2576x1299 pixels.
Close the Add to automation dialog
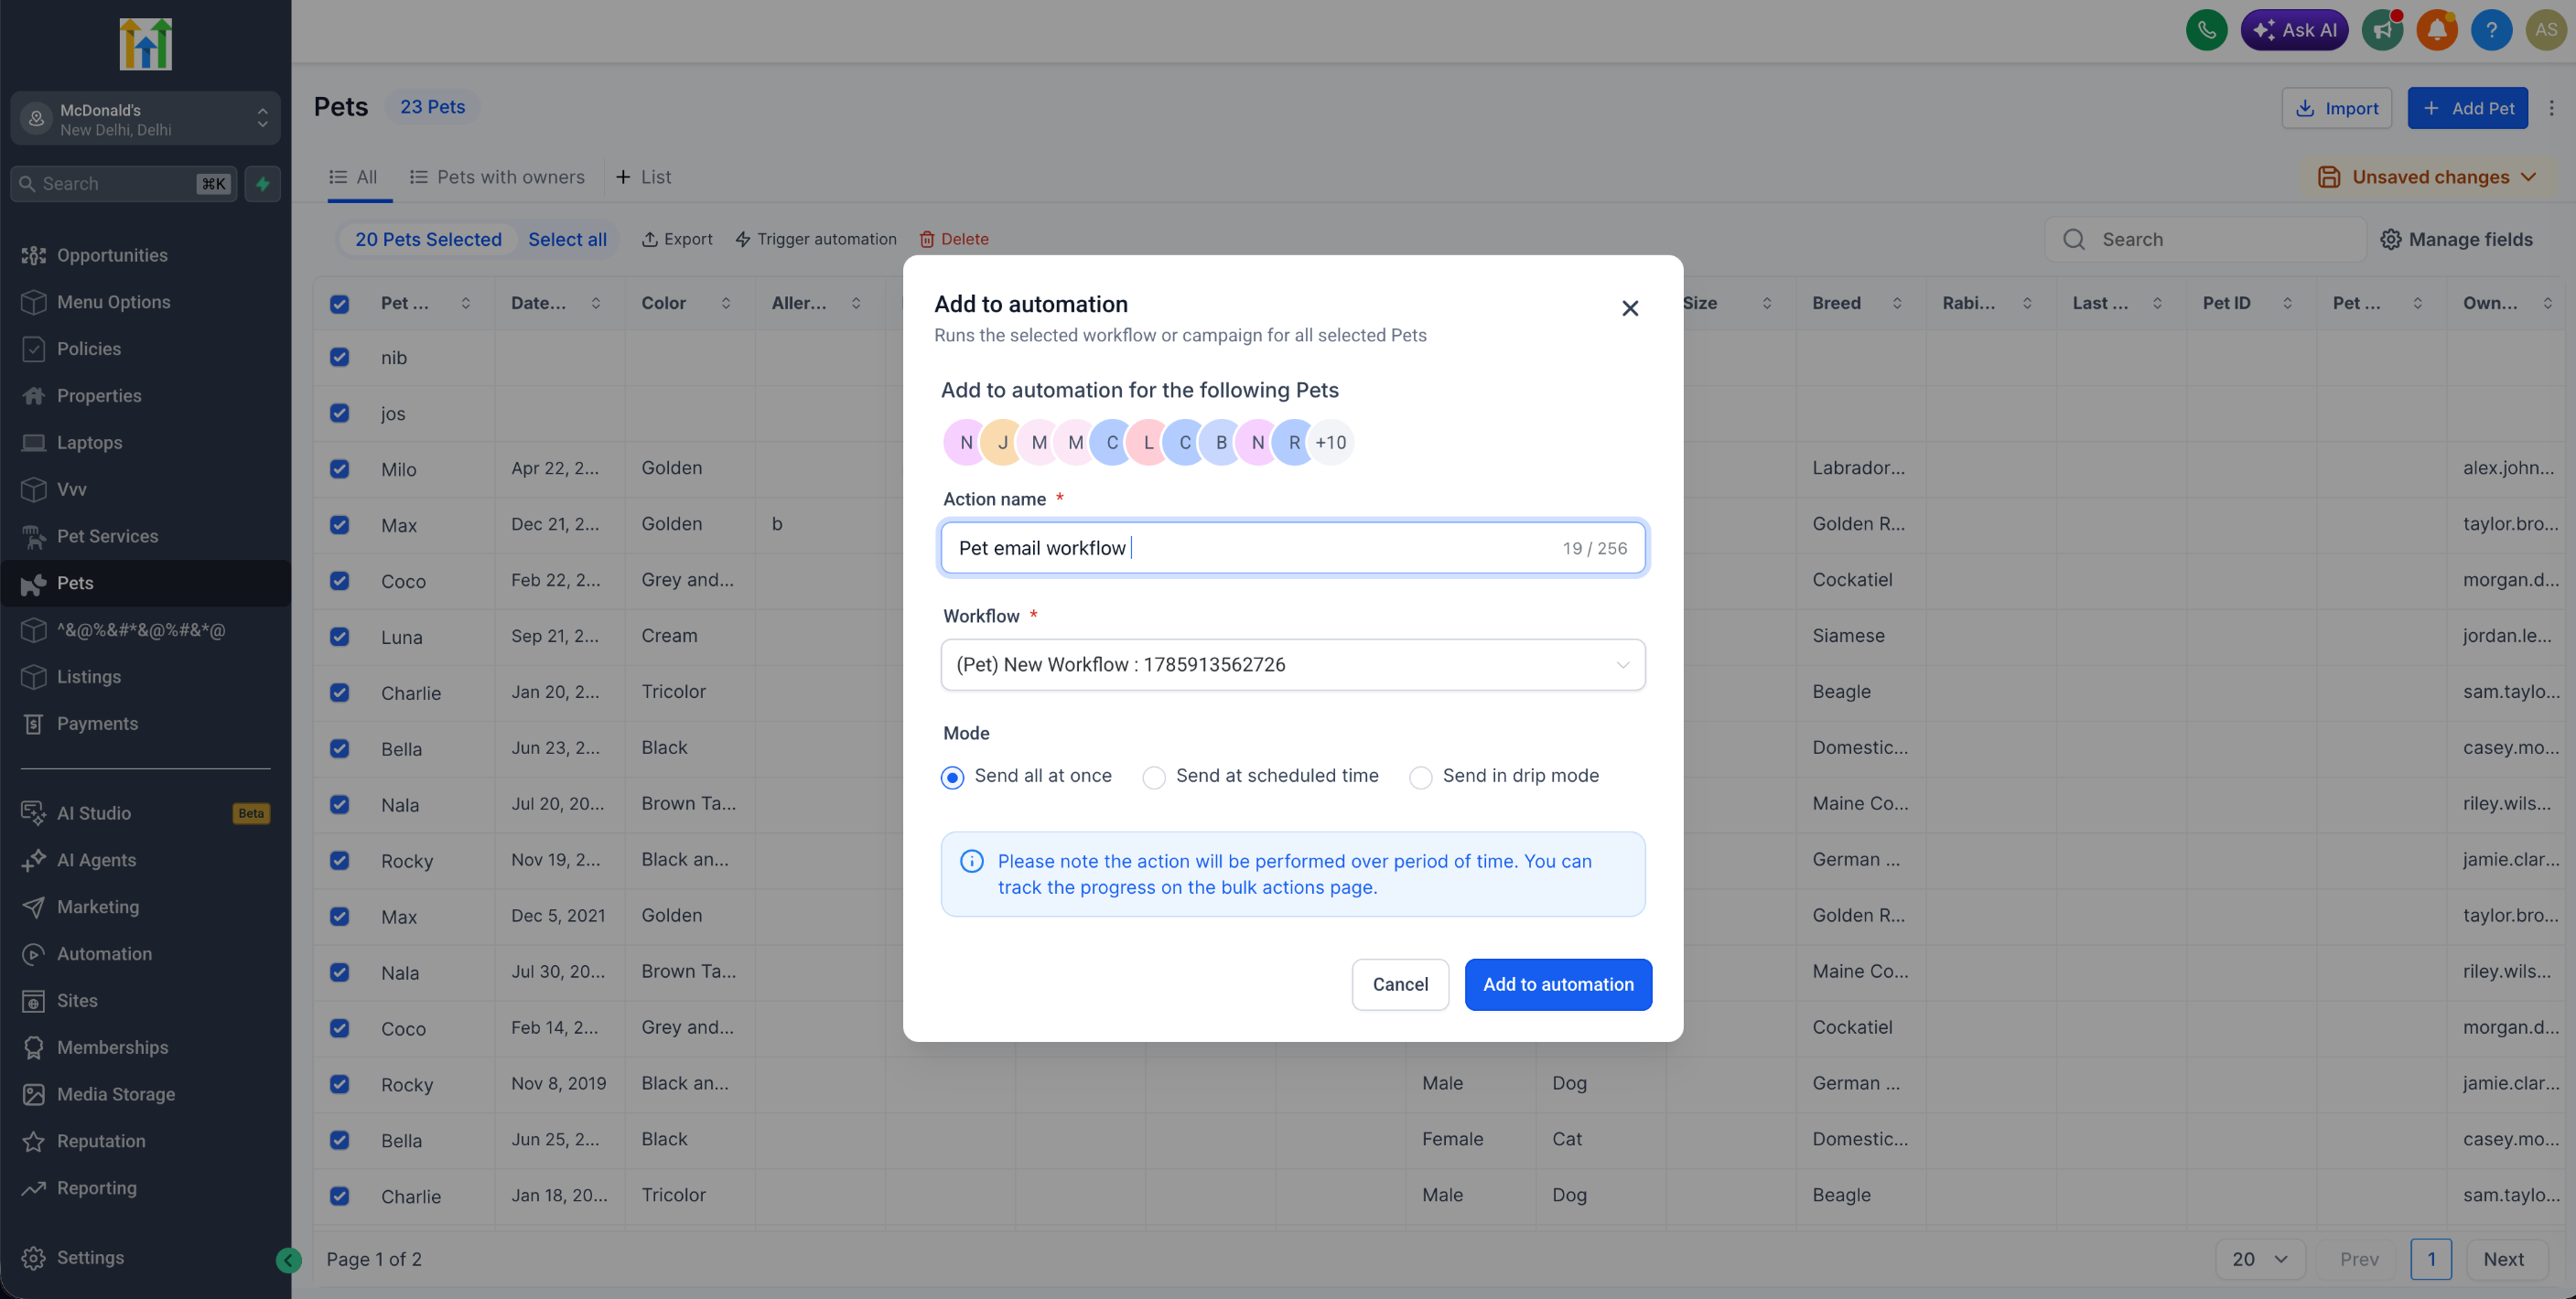(x=1630, y=309)
